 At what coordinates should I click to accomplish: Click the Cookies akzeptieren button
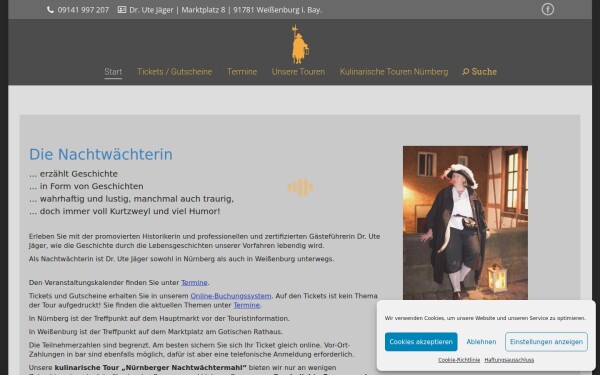point(421,342)
